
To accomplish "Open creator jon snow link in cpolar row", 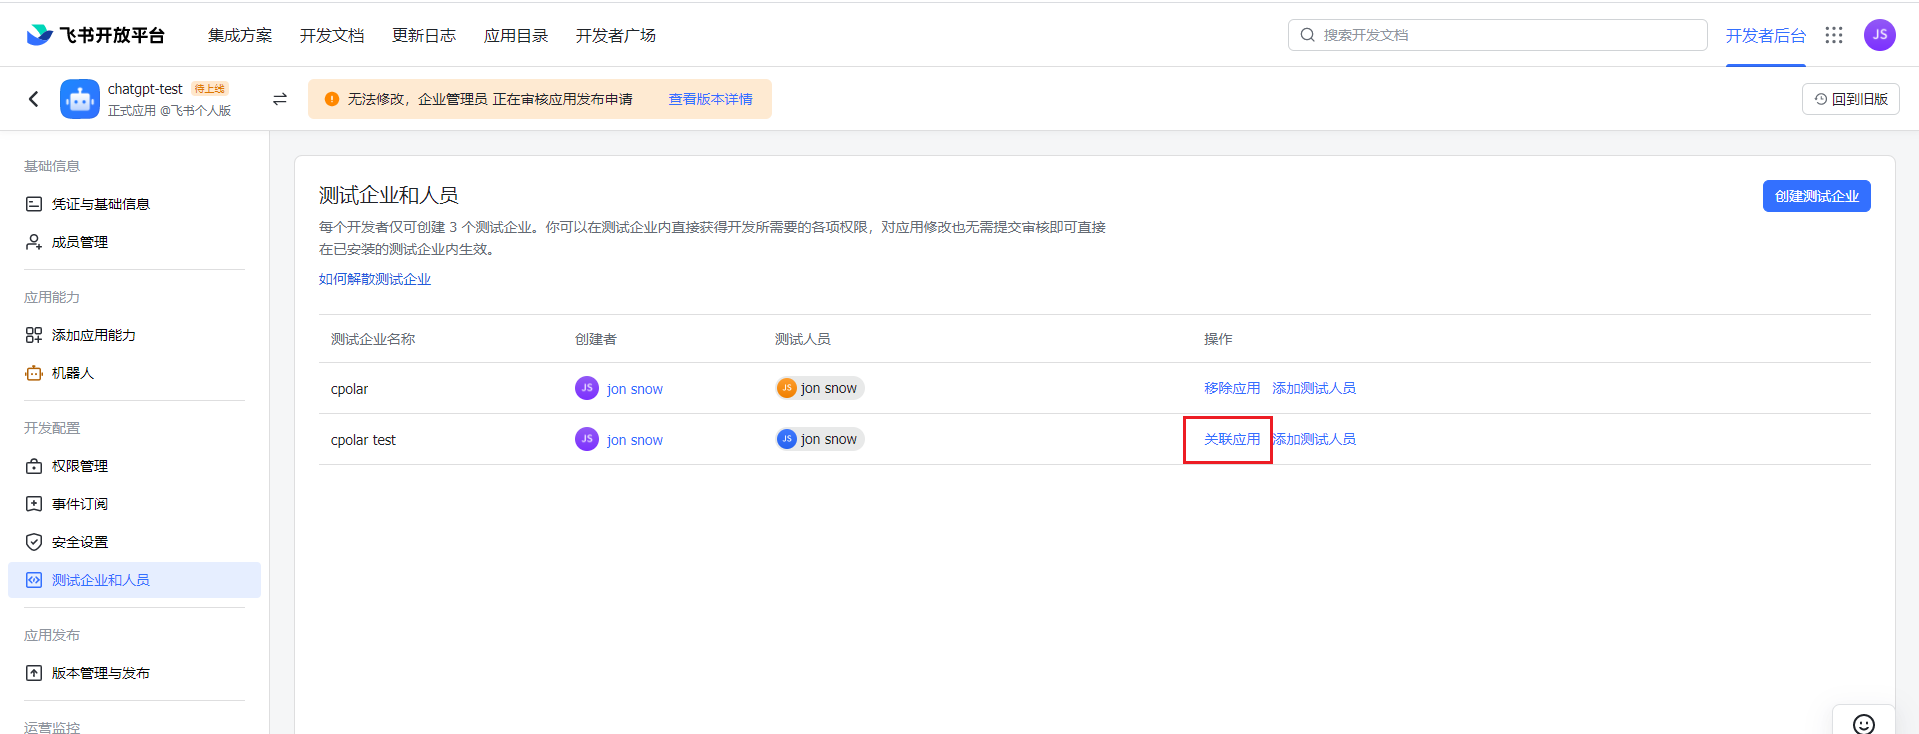I will (x=635, y=389).
